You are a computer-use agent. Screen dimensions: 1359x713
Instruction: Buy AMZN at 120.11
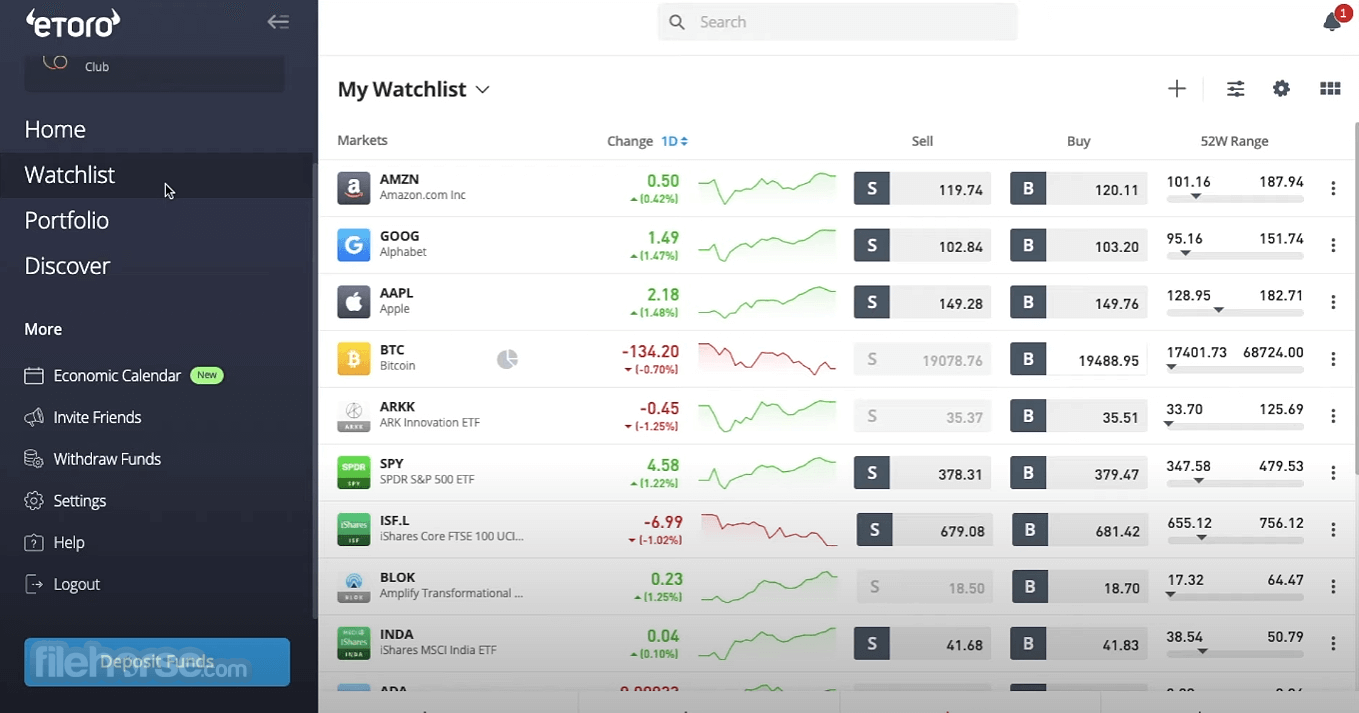(1078, 189)
